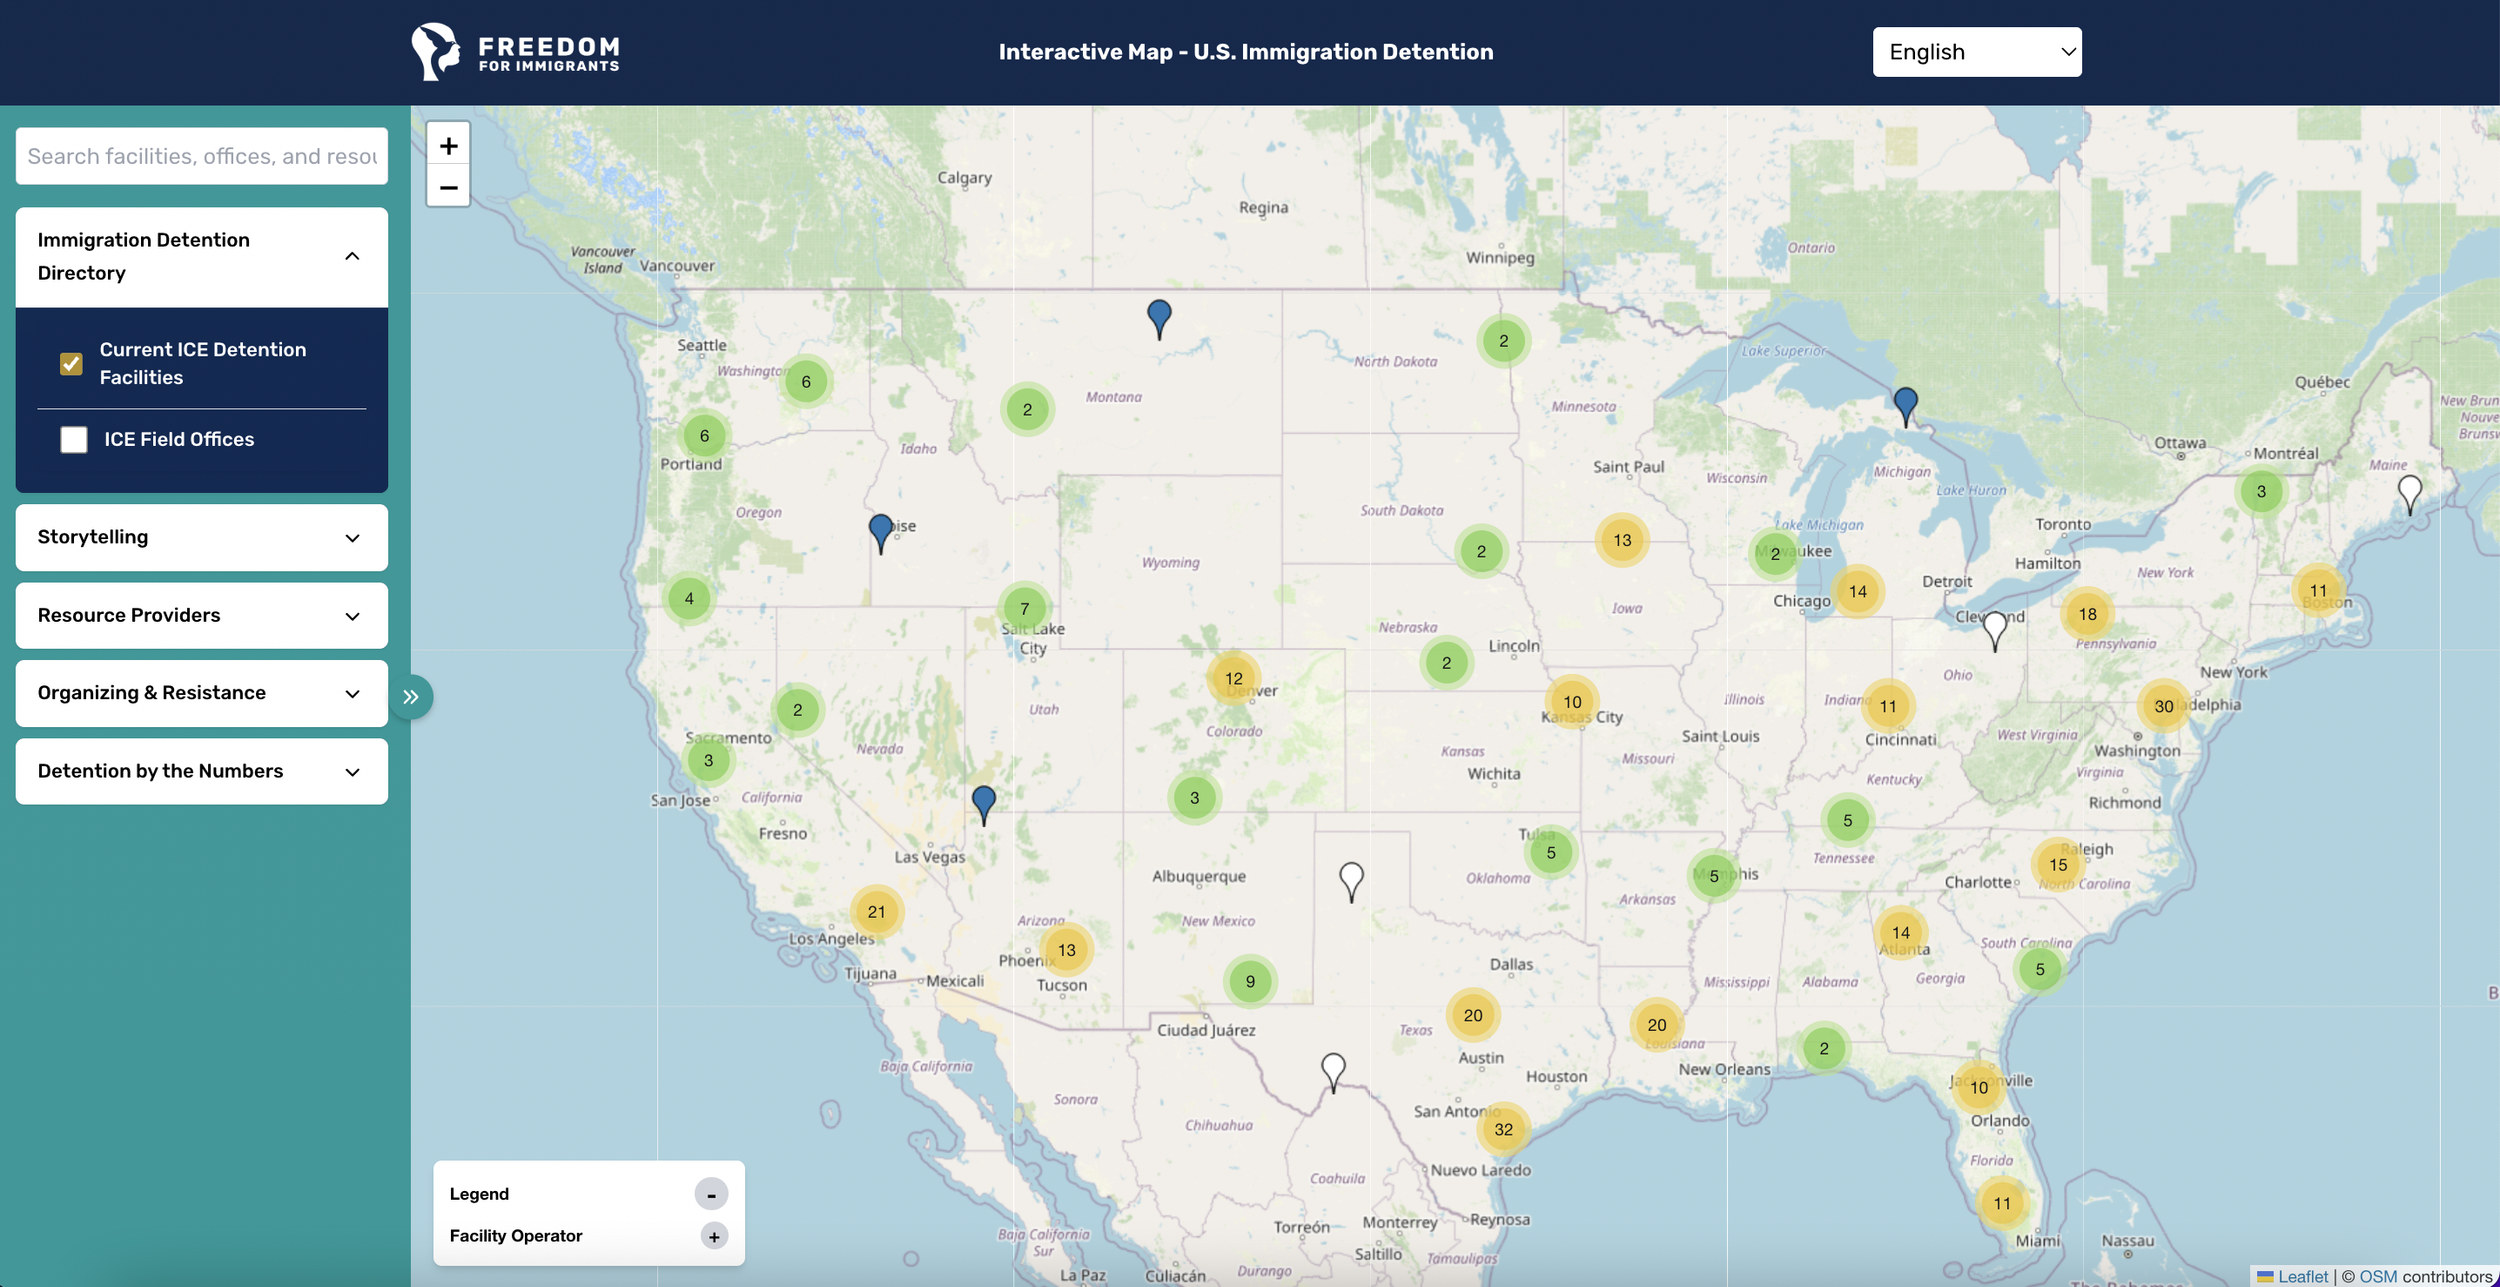The image size is (2500, 1287).
Task: Collapse the Immigration Detention Directory section
Action: (x=352, y=257)
